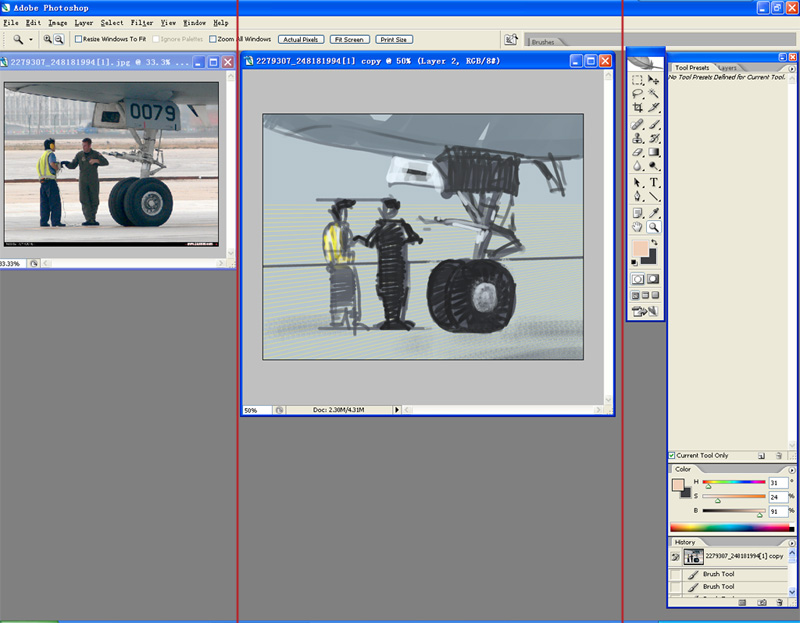Open the Layer menu

click(x=84, y=22)
